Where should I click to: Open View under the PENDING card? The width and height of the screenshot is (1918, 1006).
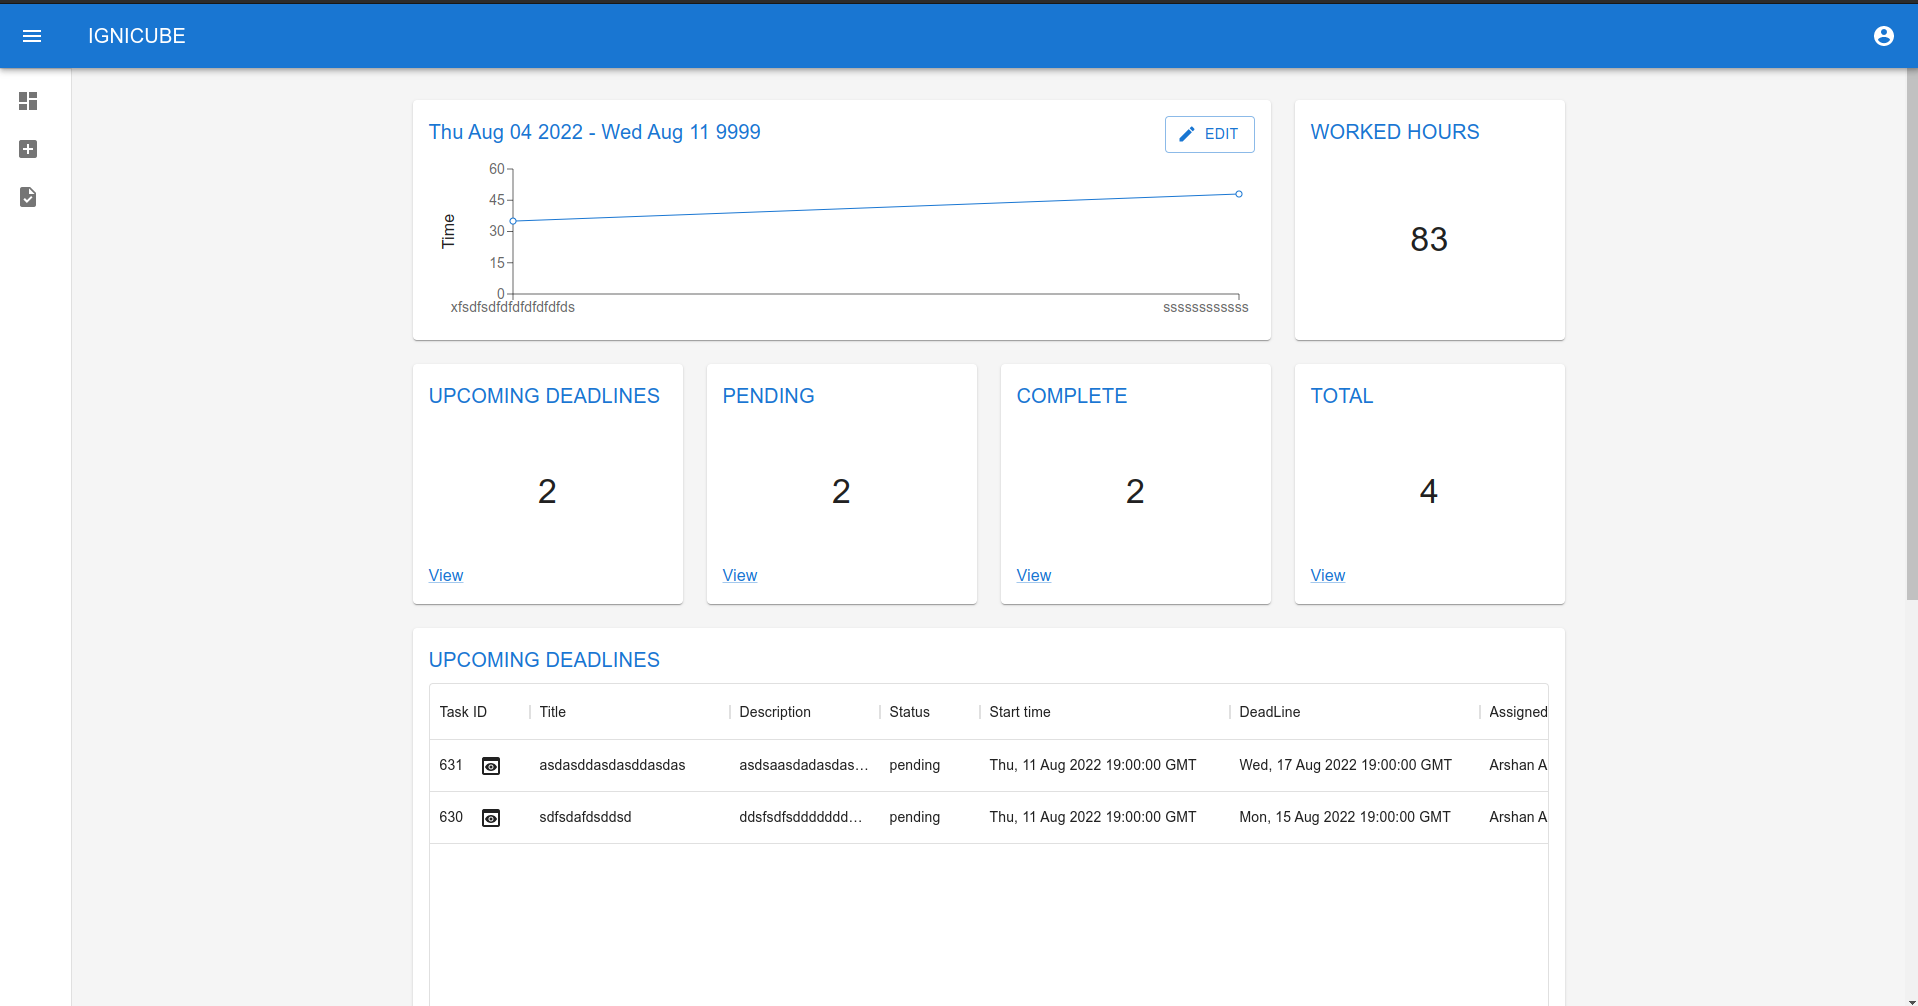point(739,575)
